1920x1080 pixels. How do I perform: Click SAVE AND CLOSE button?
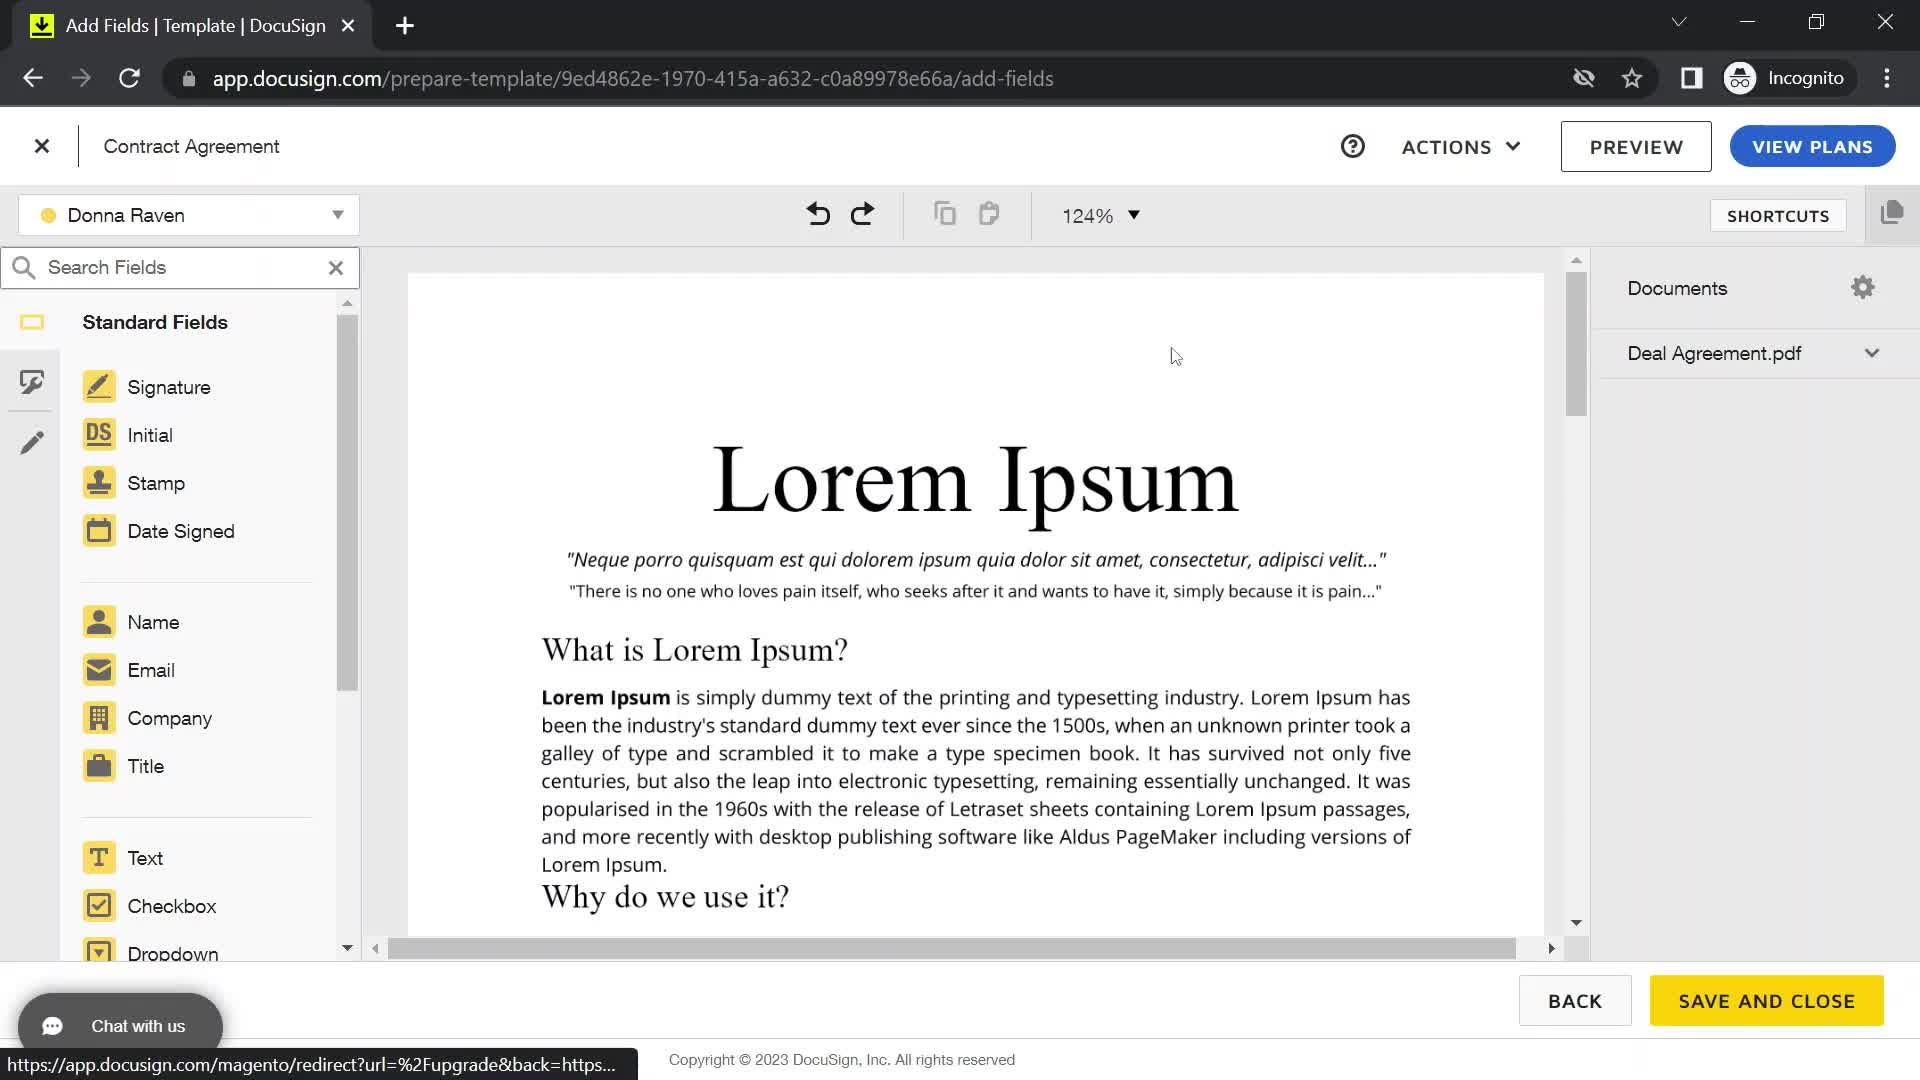(x=1766, y=1001)
